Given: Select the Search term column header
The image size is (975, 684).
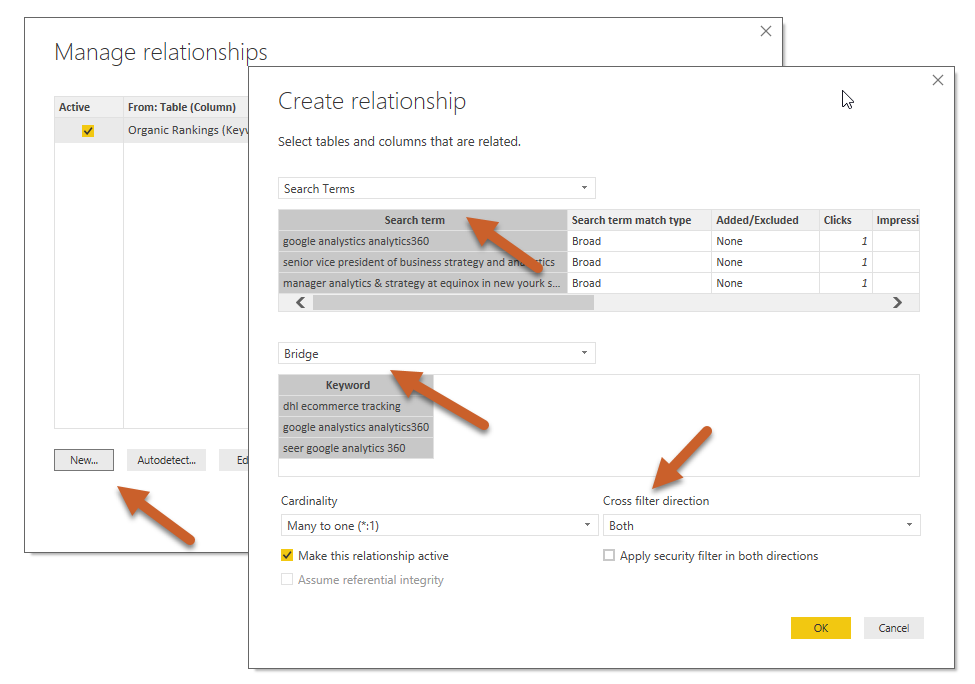Looking at the screenshot, I should coord(414,220).
